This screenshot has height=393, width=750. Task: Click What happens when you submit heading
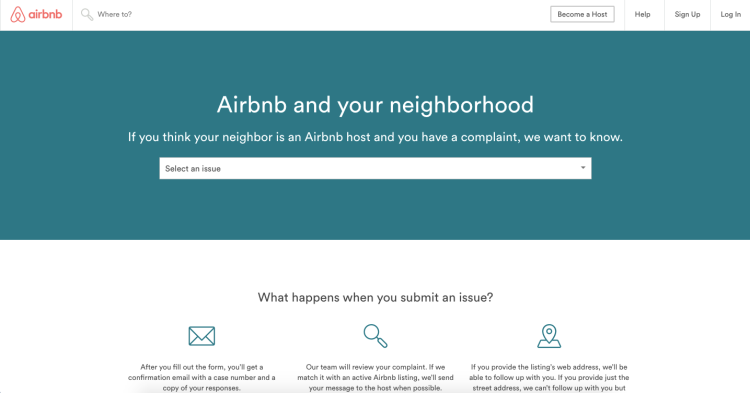click(x=375, y=297)
